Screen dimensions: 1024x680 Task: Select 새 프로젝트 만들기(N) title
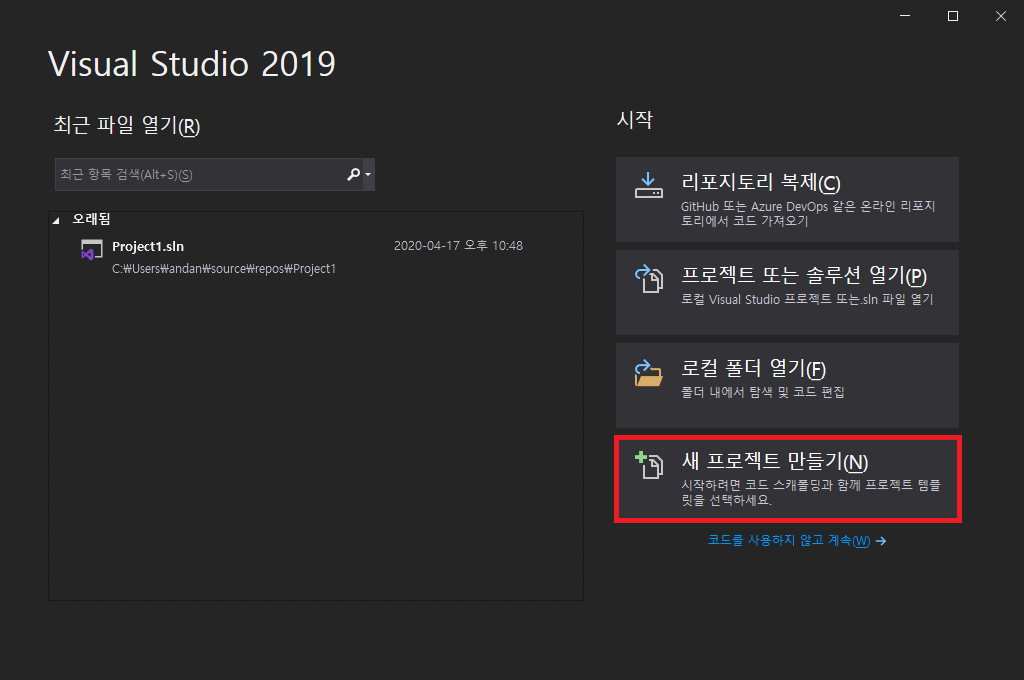point(775,461)
